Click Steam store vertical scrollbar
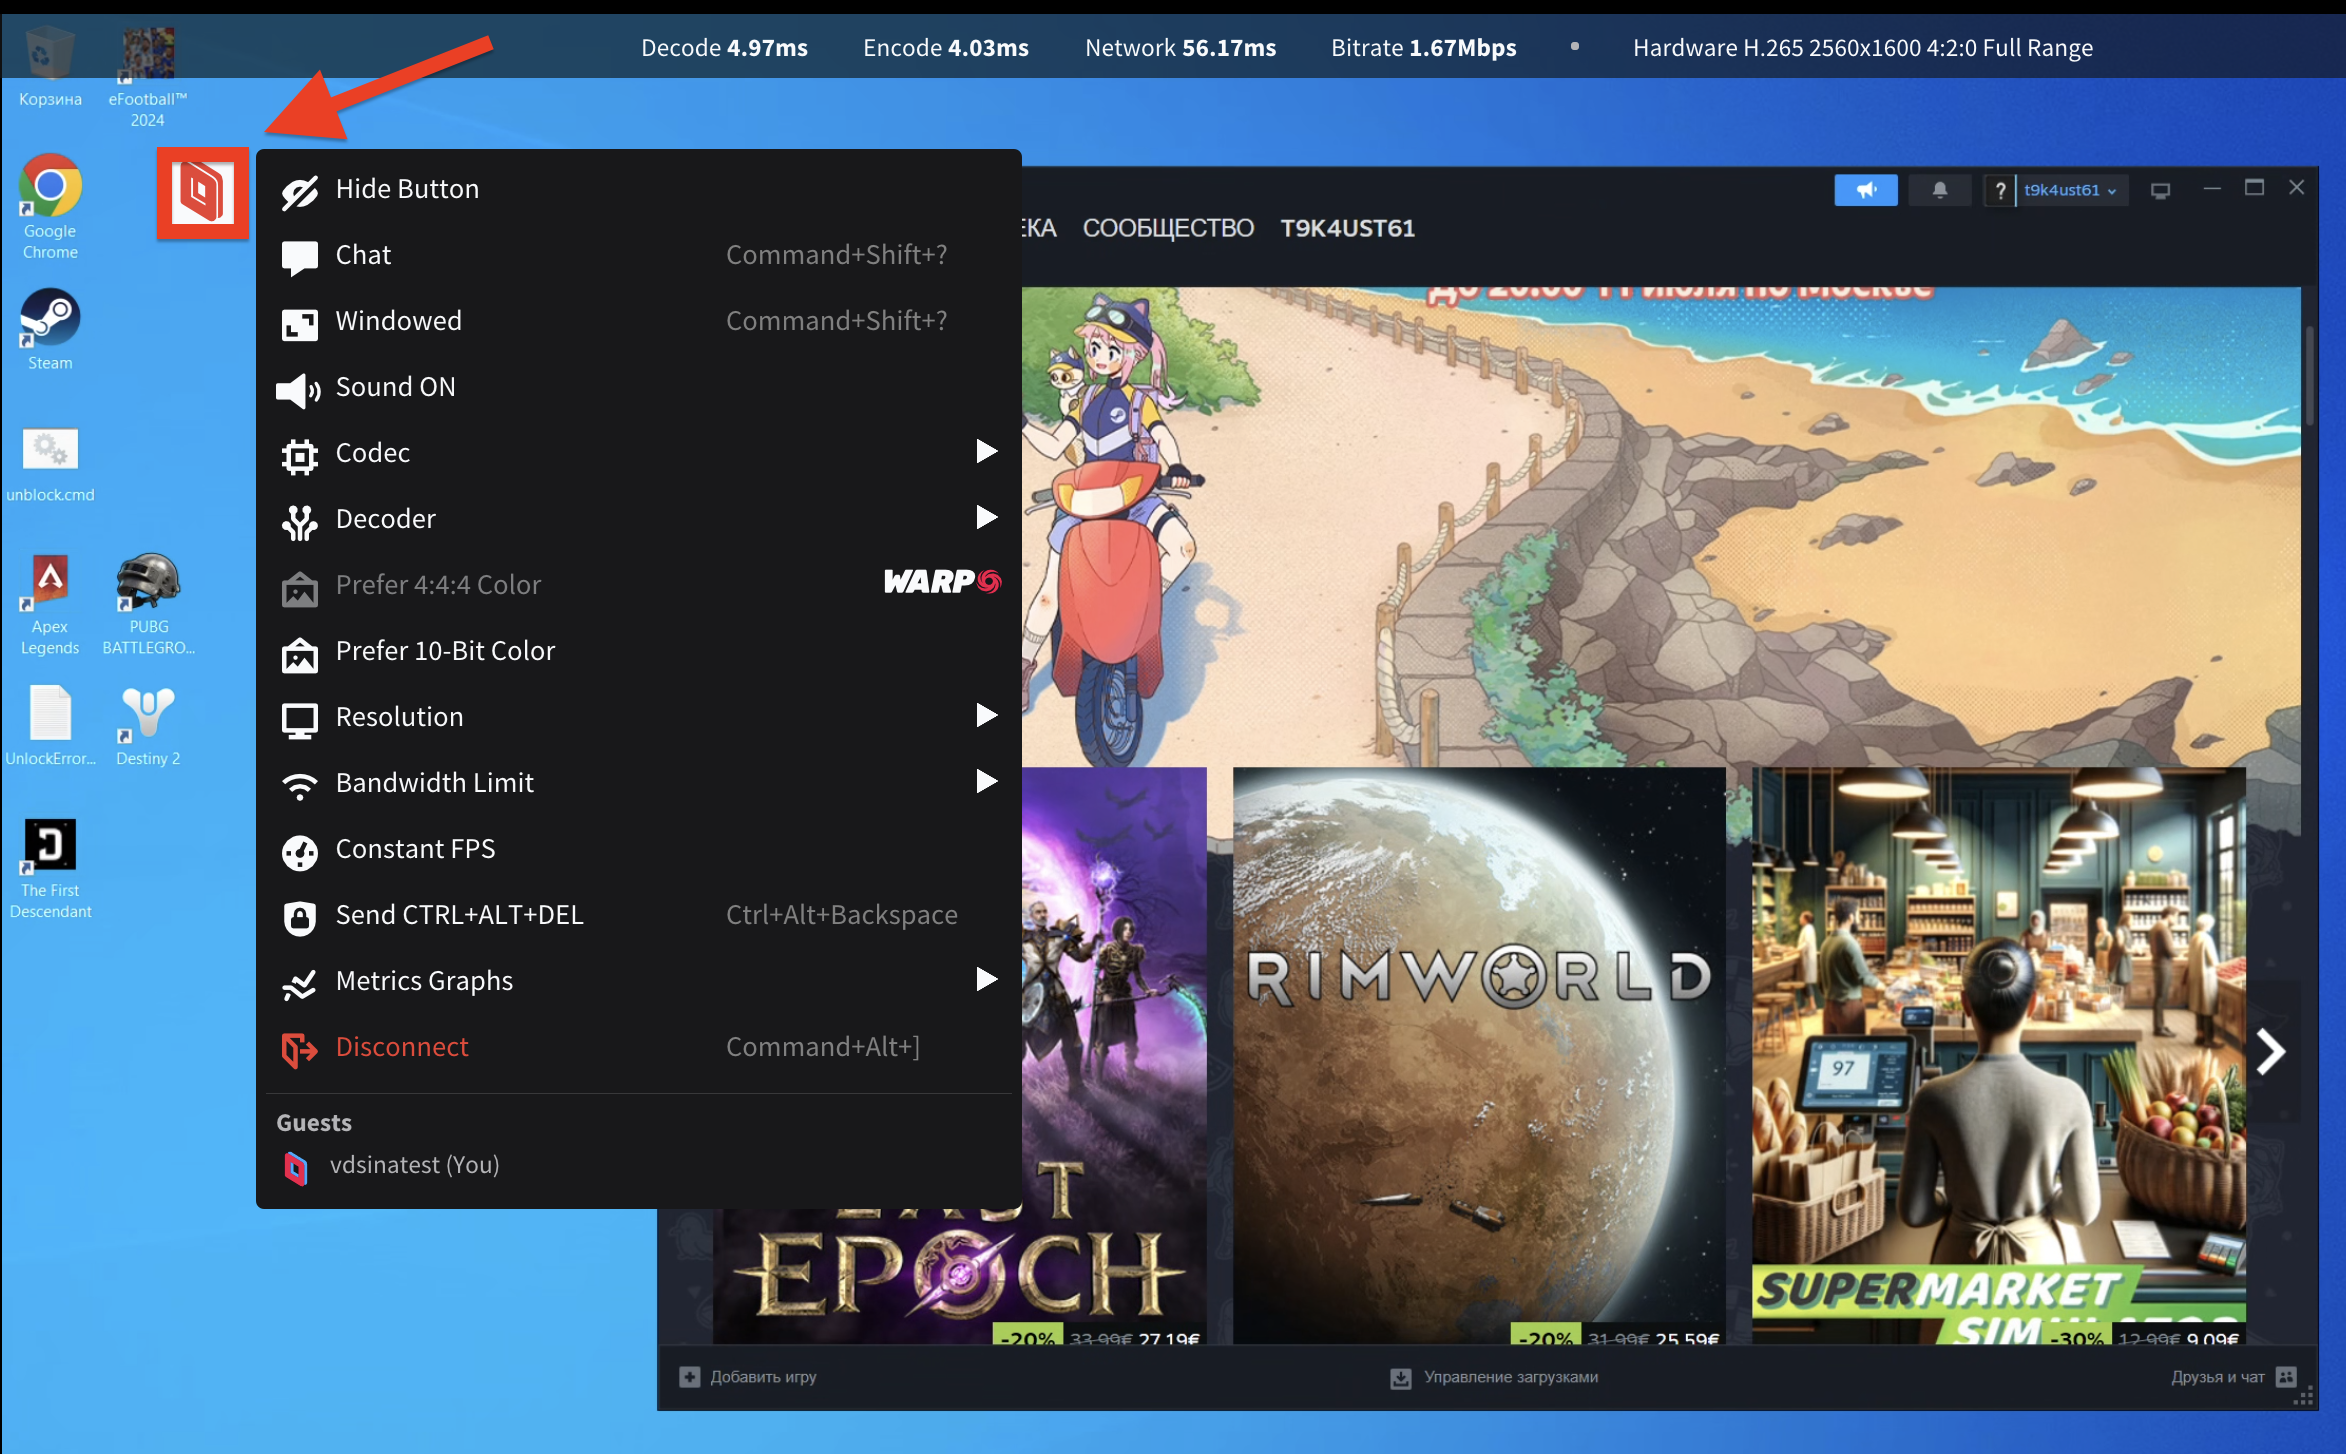 pyautogui.click(x=2310, y=375)
